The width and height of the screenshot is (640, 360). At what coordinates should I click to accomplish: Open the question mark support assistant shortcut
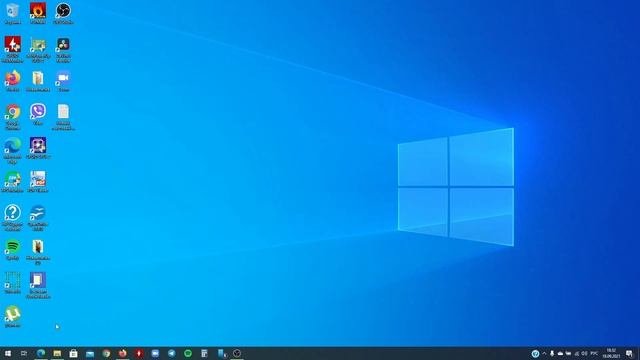pyautogui.click(x=13, y=217)
